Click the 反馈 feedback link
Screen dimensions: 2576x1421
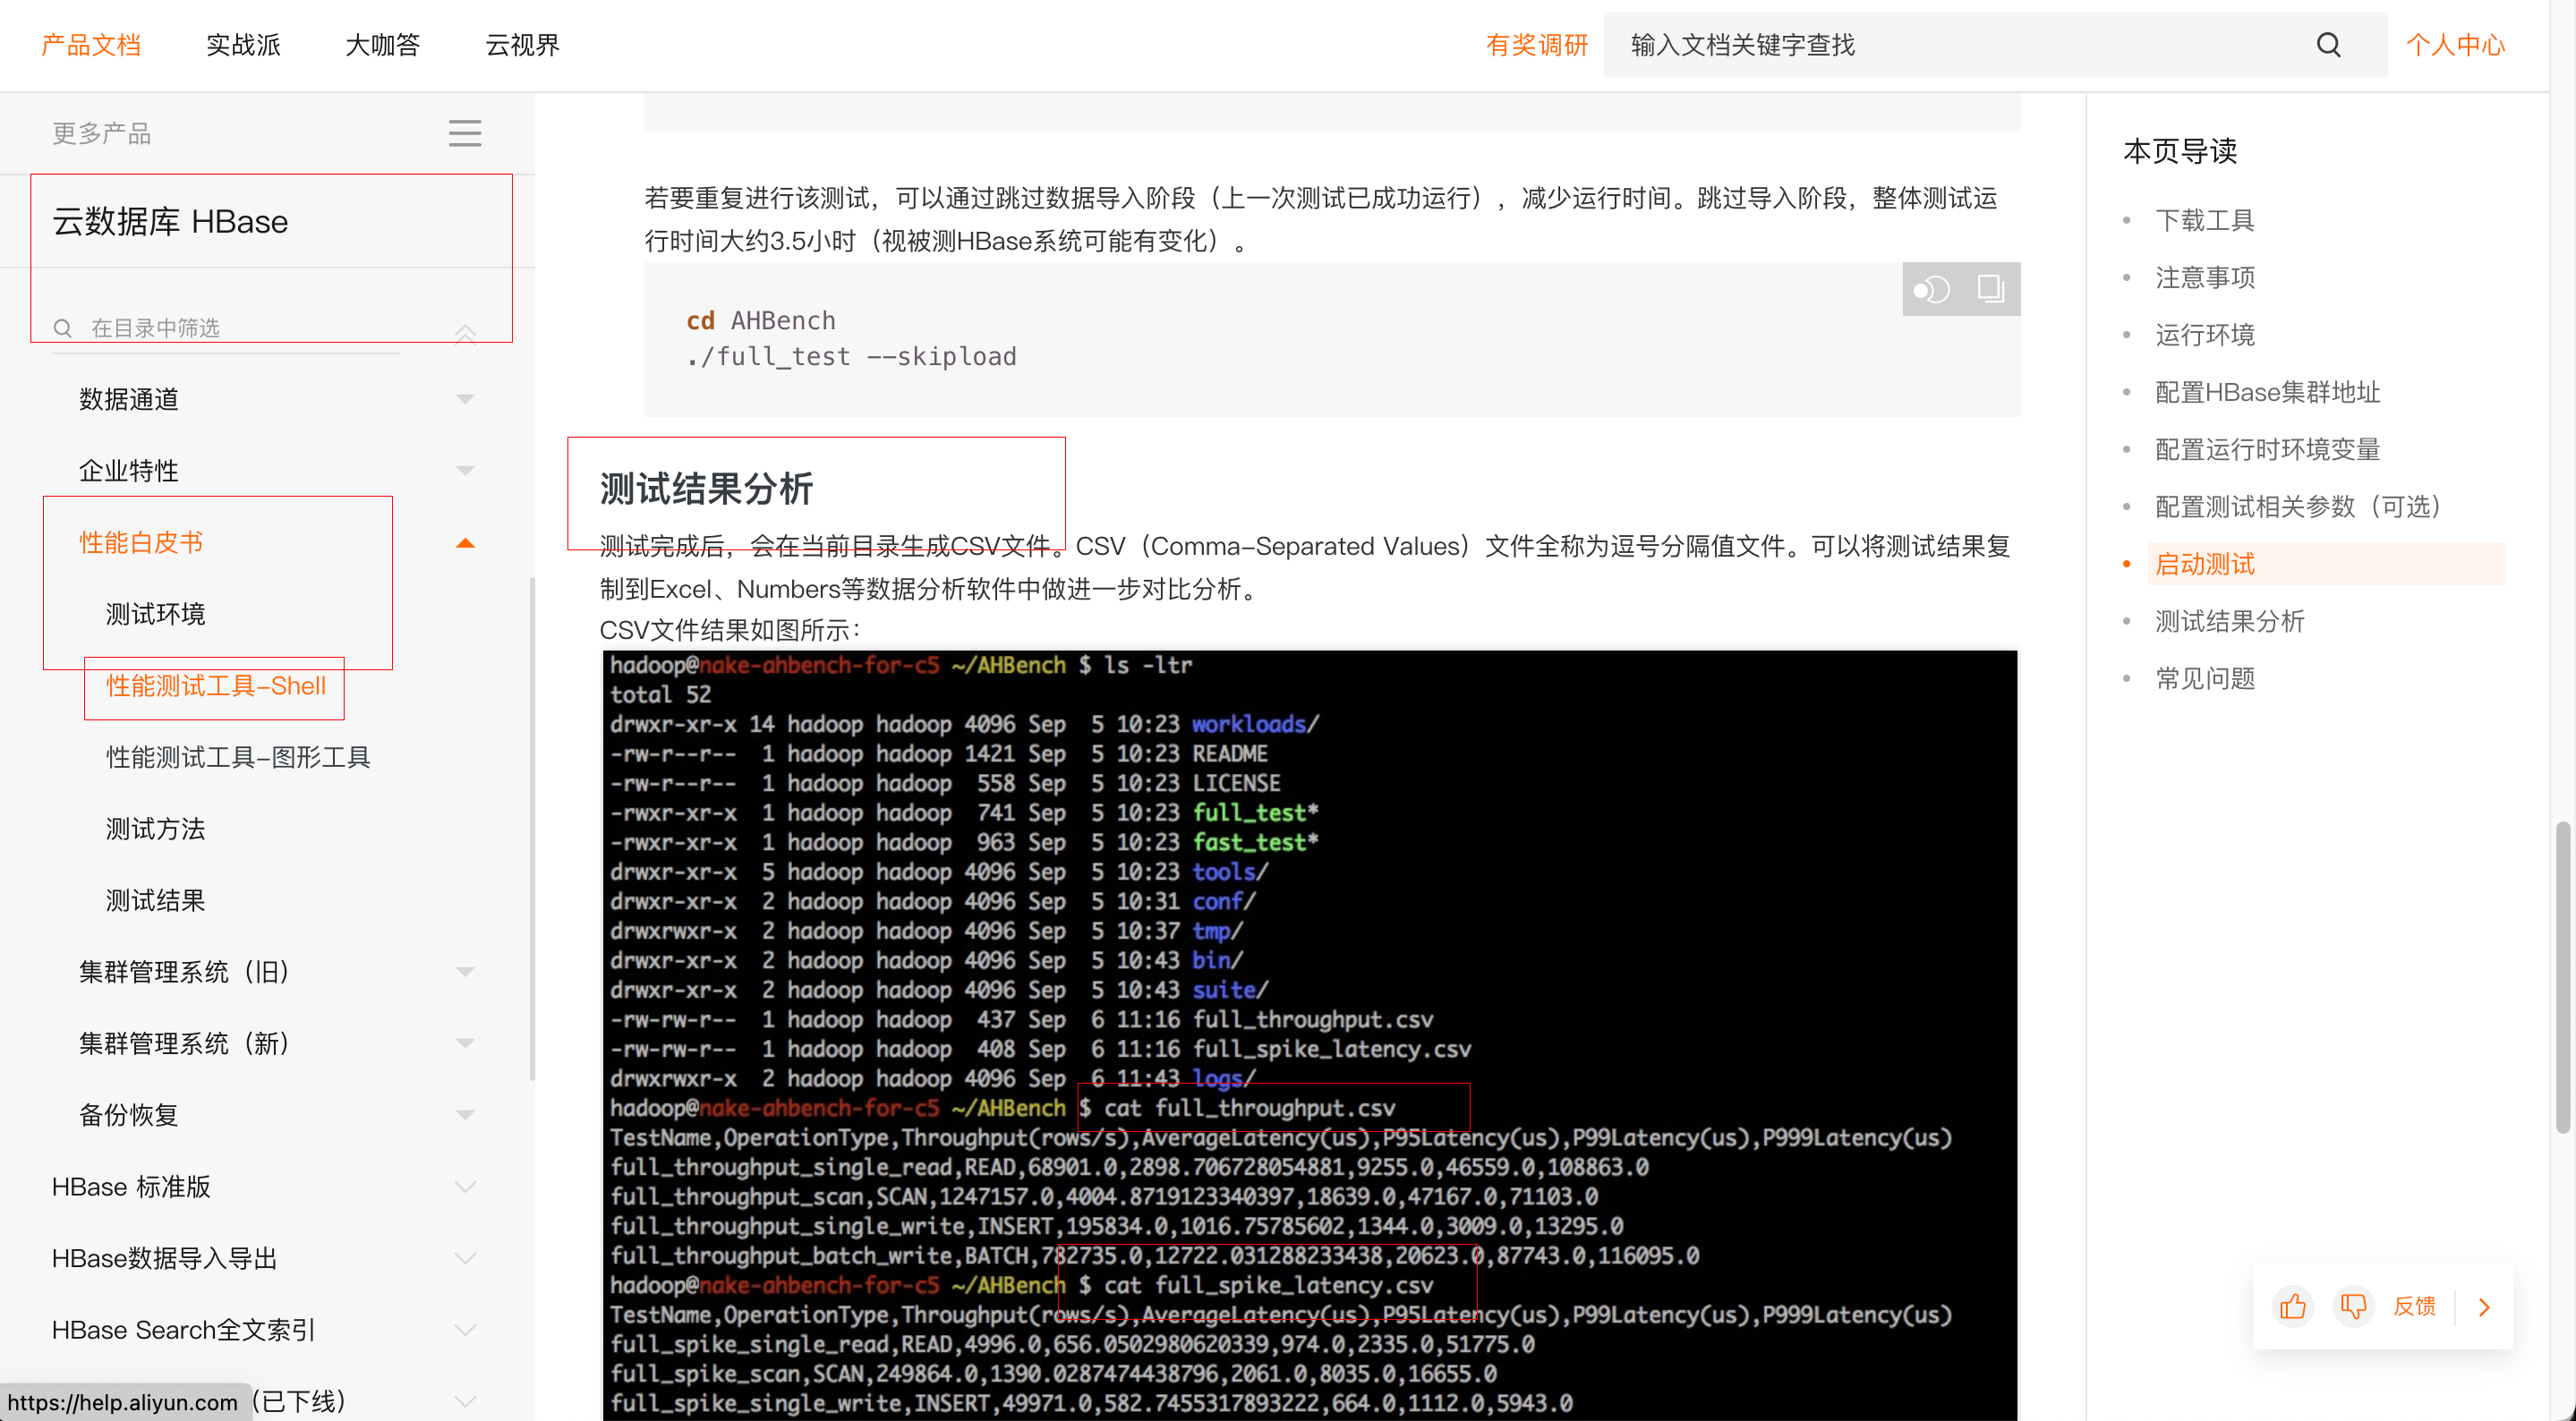(2414, 1306)
